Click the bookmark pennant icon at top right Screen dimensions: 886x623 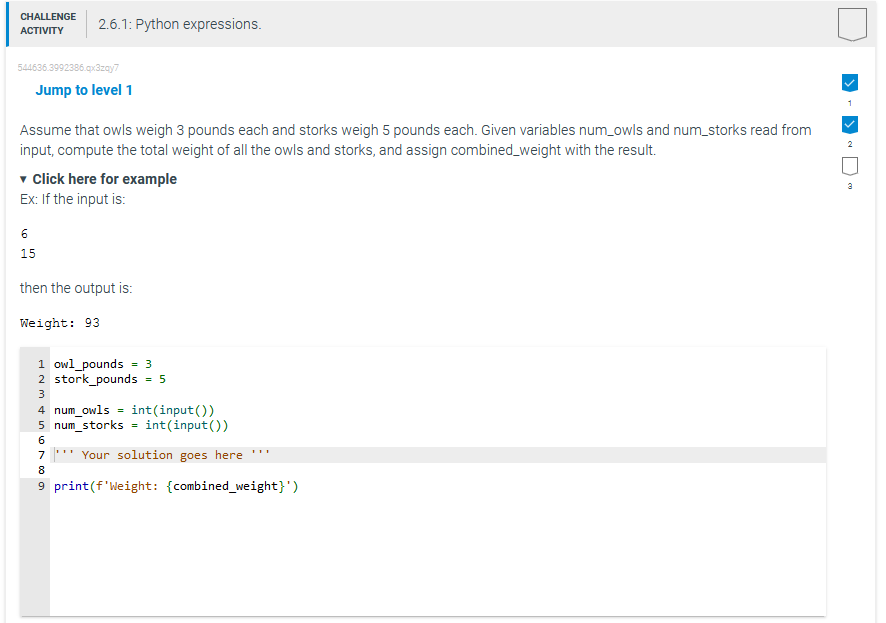pyautogui.click(x=851, y=24)
